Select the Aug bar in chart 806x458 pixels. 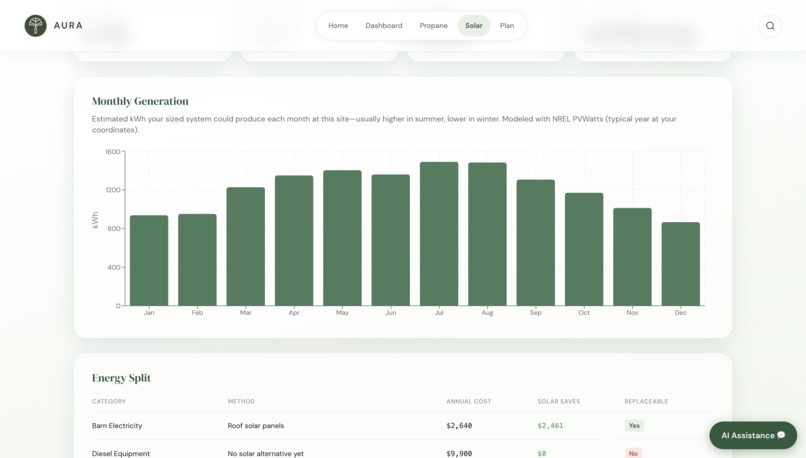[487, 234]
